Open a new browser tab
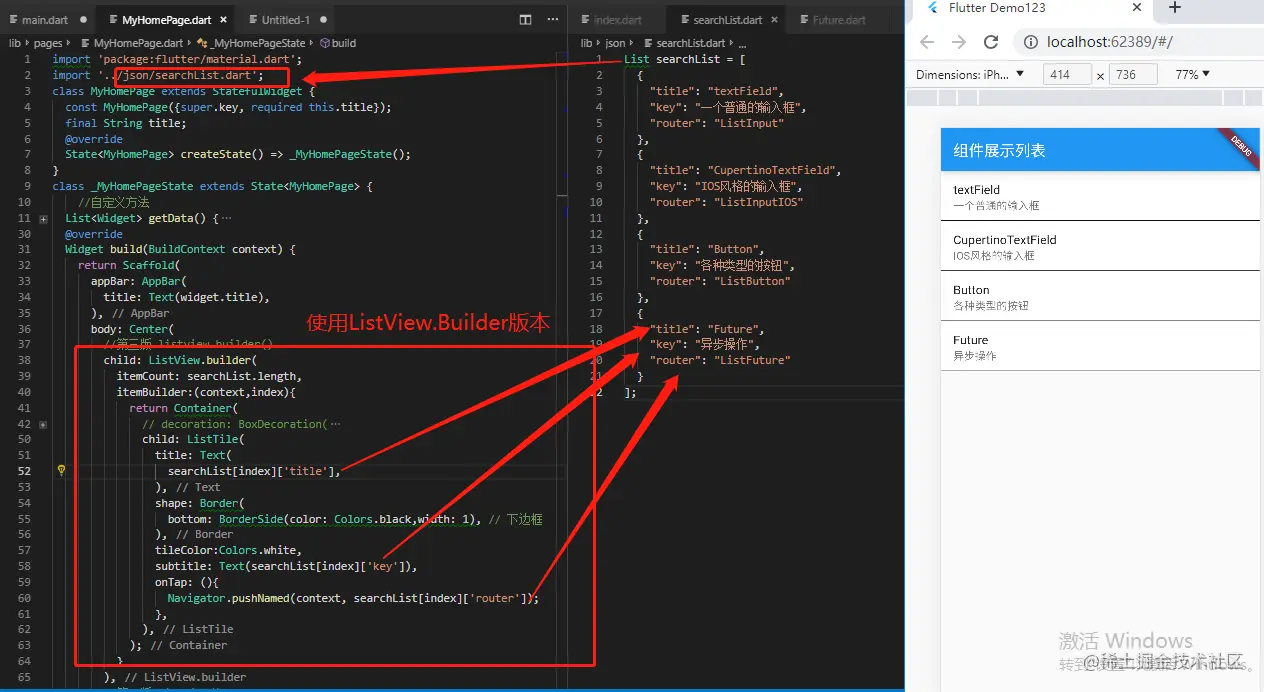 (x=1175, y=8)
